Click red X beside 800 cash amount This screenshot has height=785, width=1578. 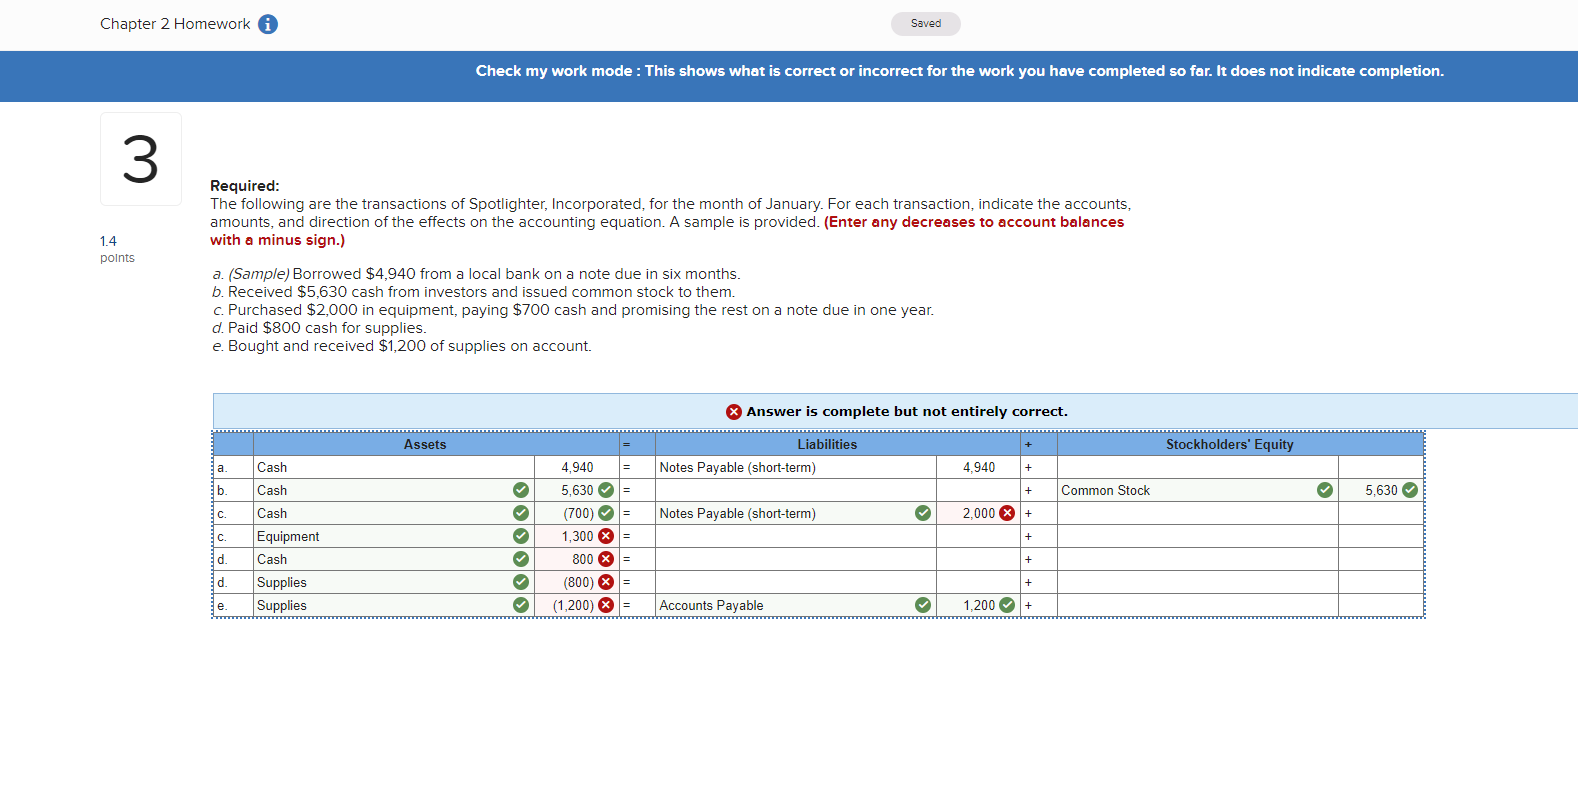point(606,559)
